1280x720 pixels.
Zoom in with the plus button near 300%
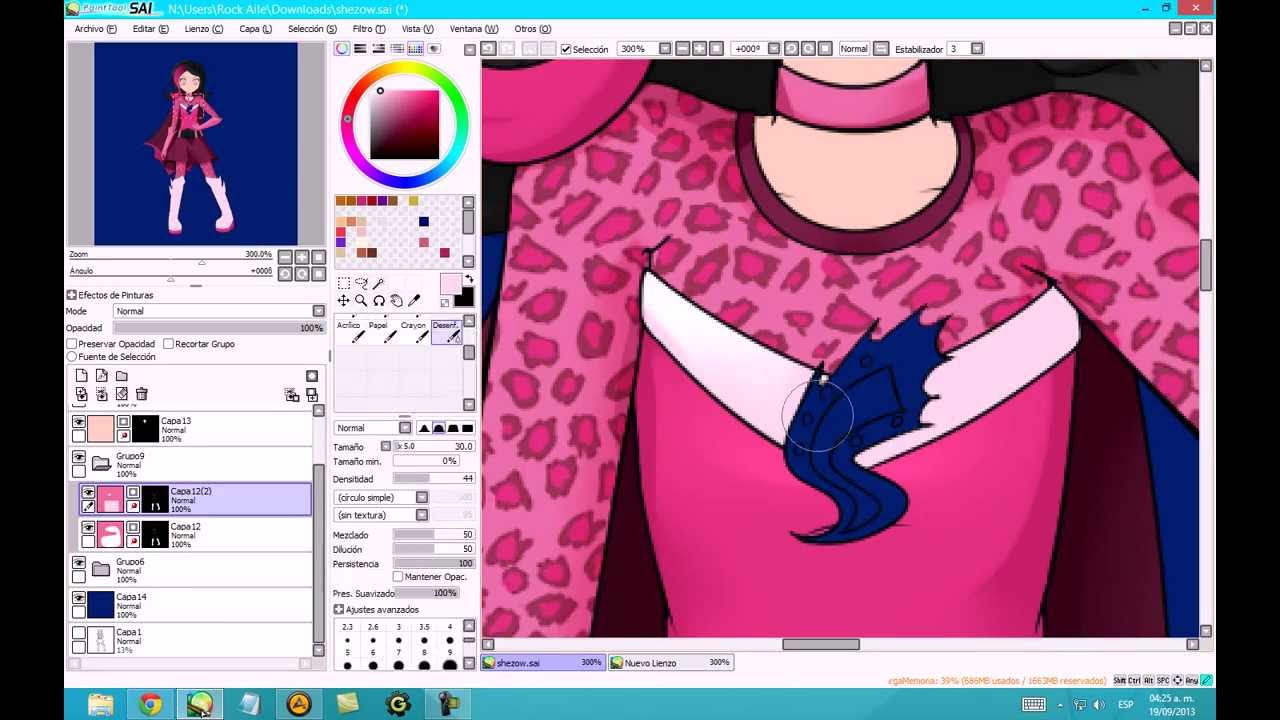pos(699,49)
